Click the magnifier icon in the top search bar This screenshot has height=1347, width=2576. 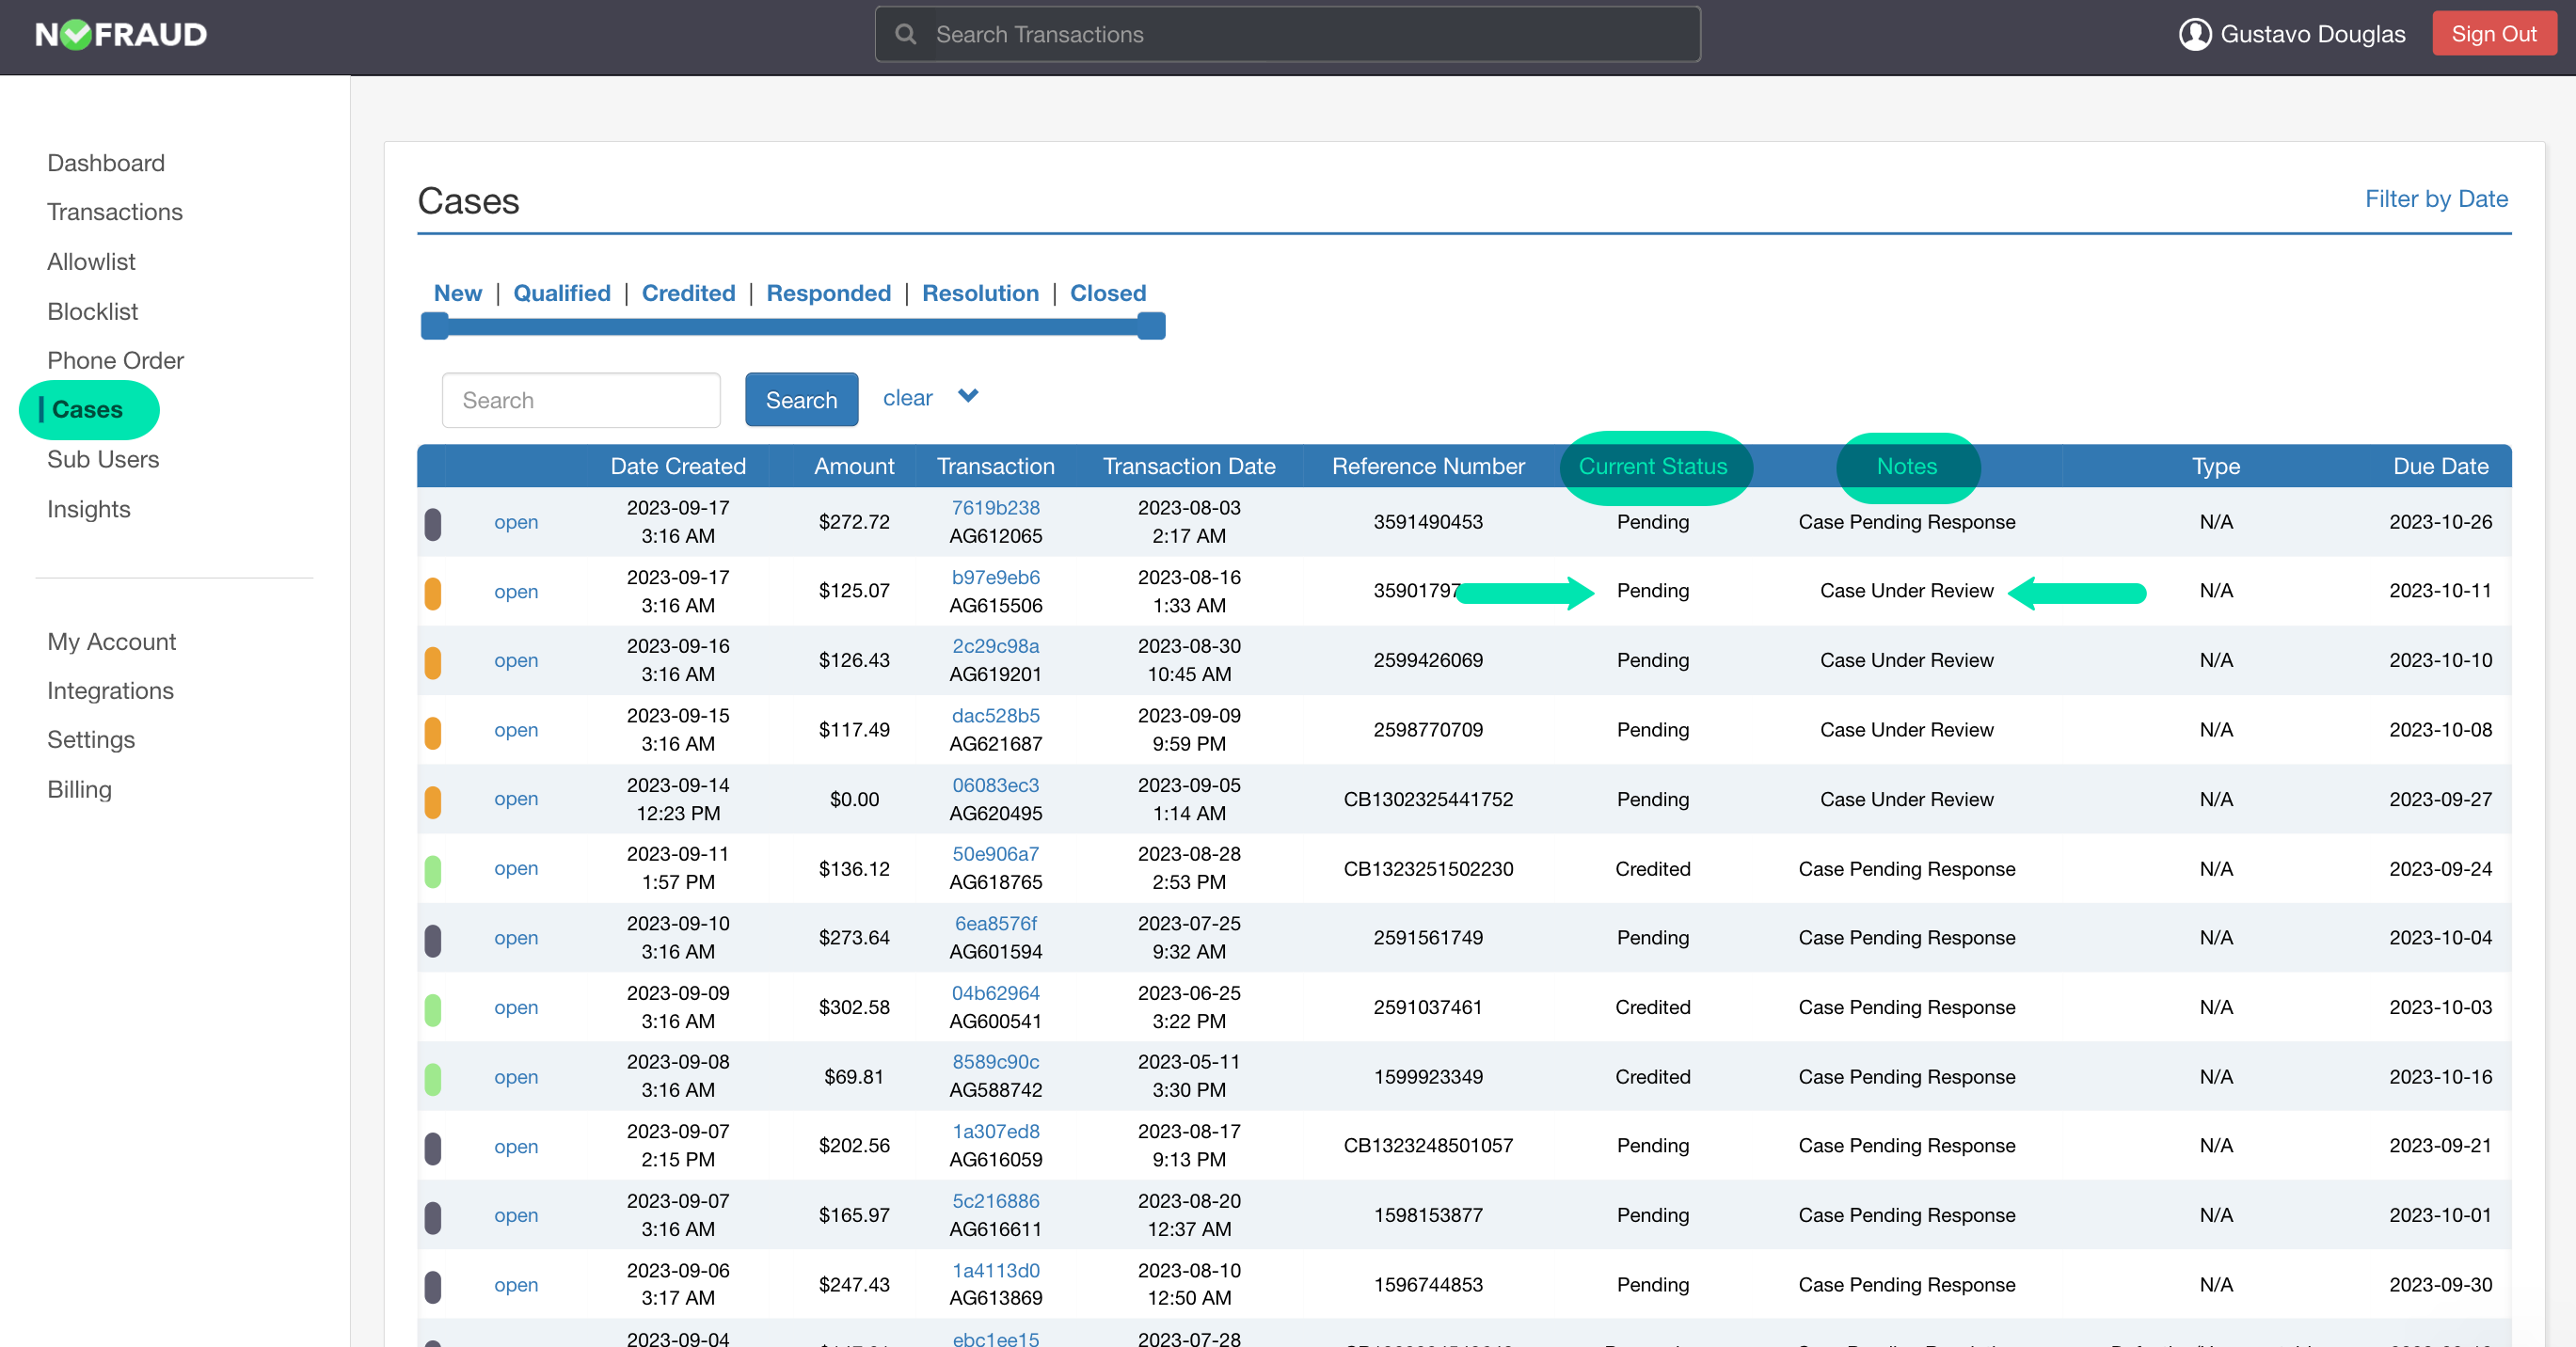click(x=906, y=33)
